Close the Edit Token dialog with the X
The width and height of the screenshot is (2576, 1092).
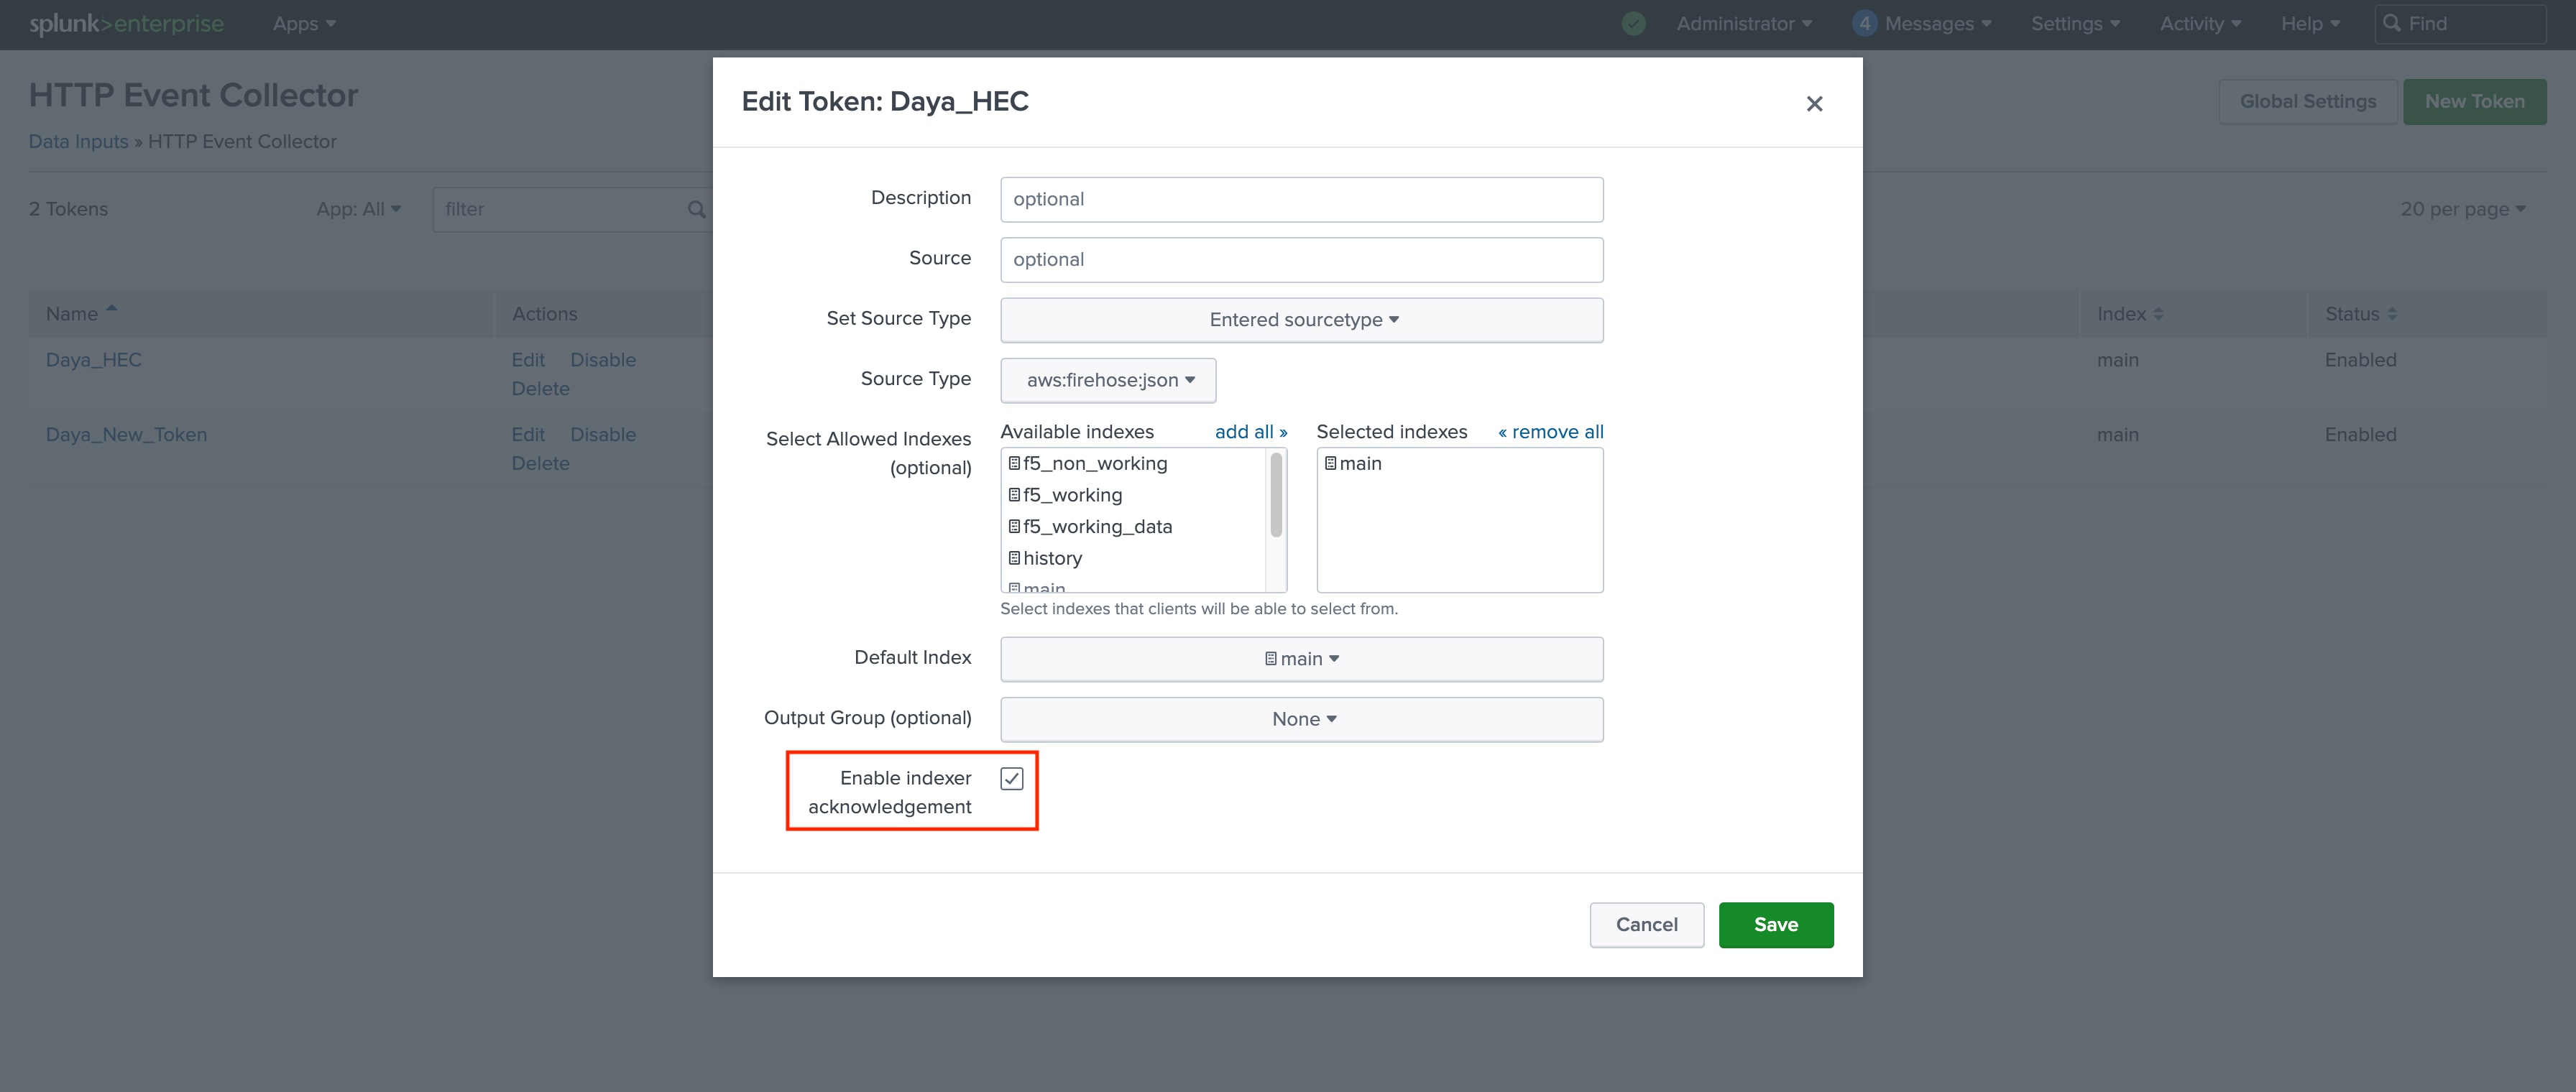[1814, 104]
